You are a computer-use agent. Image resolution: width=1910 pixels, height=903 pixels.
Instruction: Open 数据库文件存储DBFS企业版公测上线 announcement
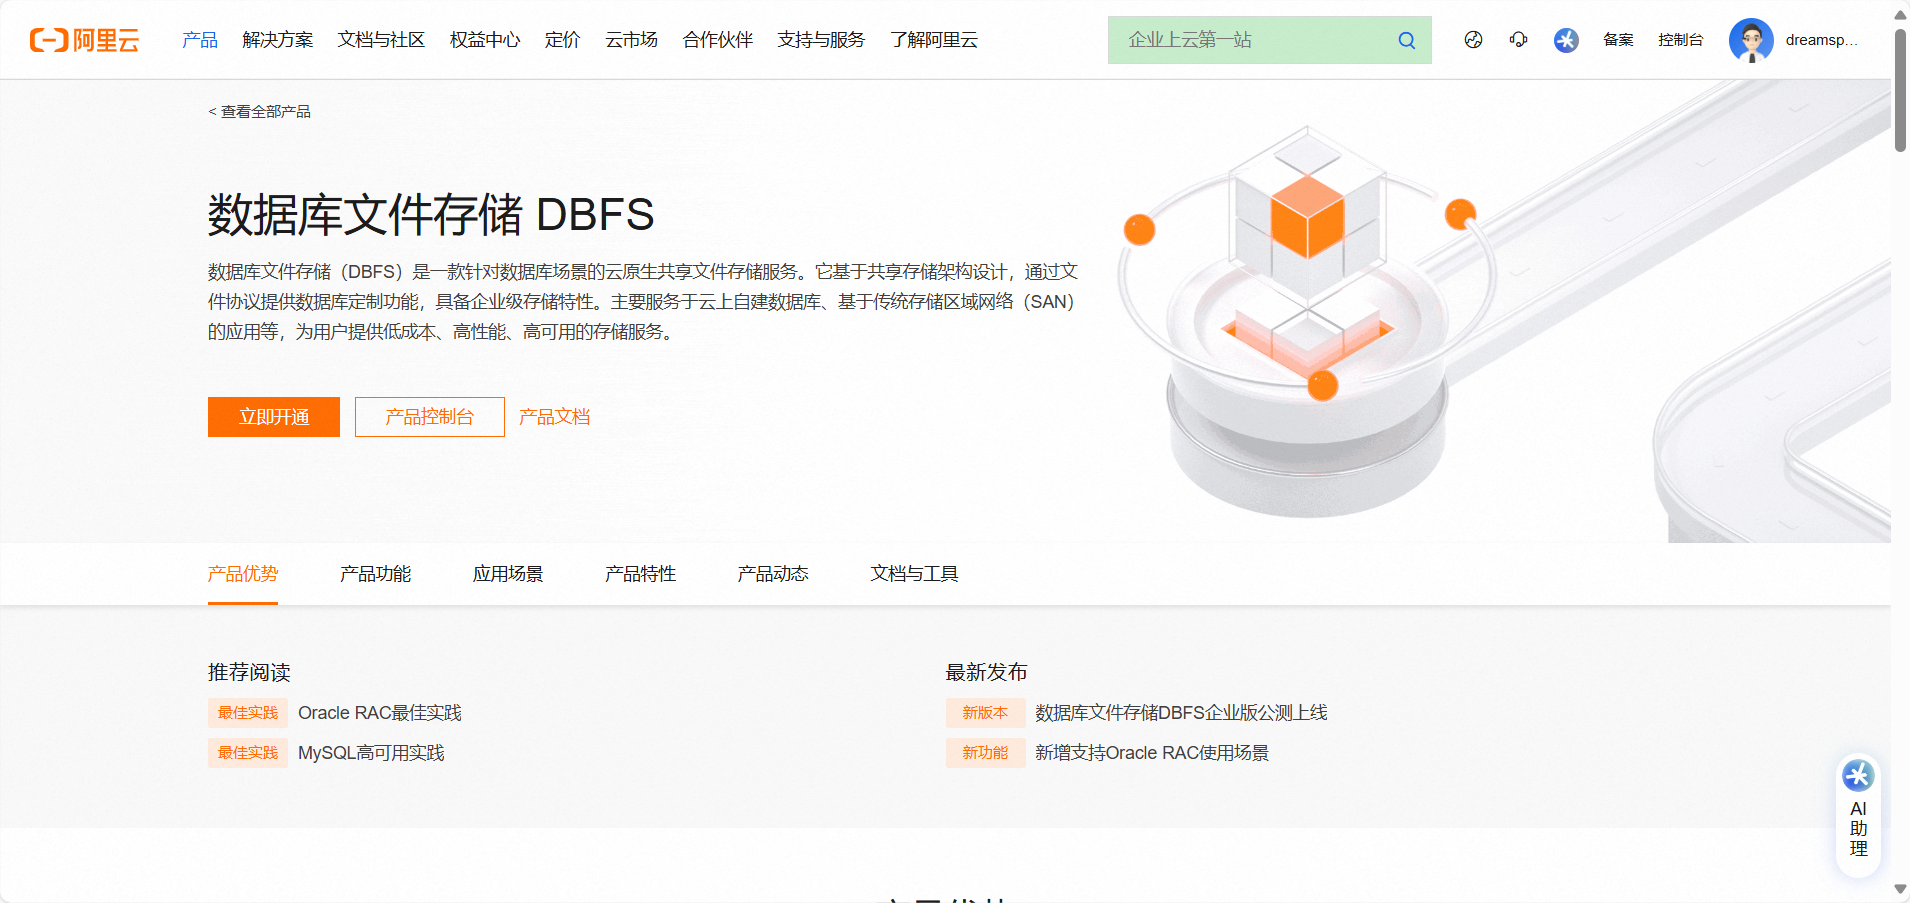[1181, 713]
